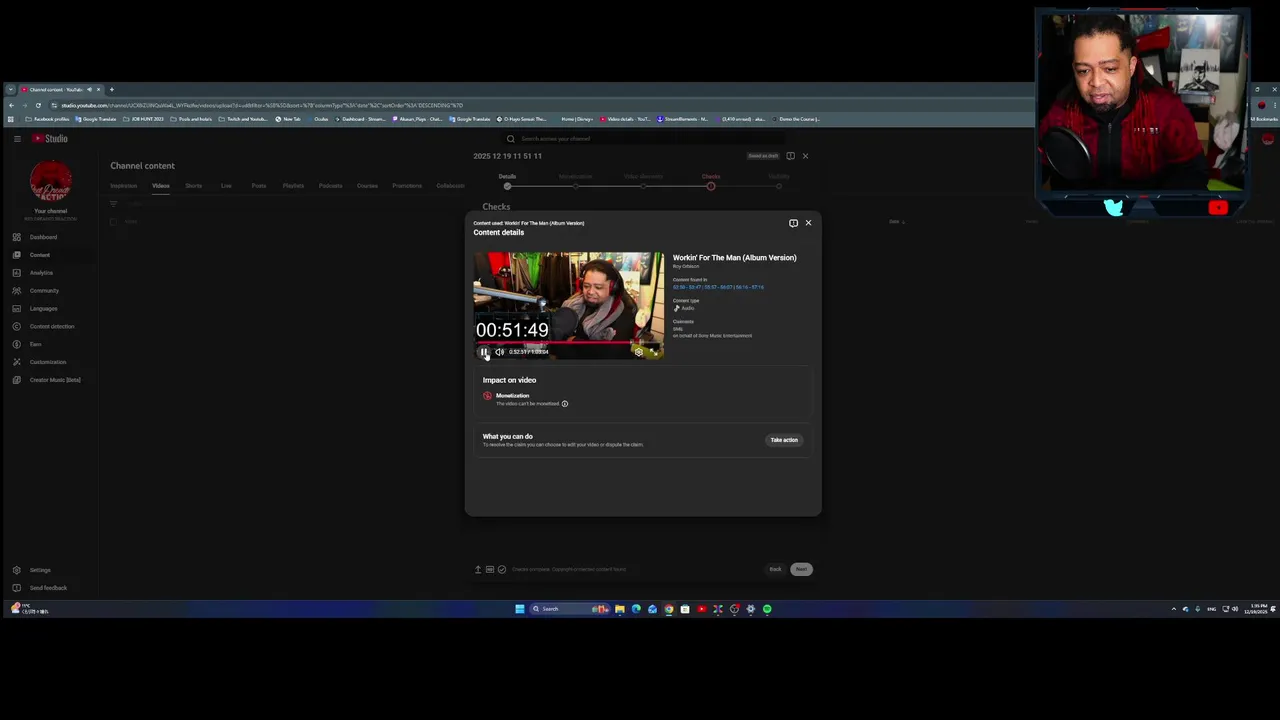Expand preview video to fullscreen

click(x=653, y=352)
